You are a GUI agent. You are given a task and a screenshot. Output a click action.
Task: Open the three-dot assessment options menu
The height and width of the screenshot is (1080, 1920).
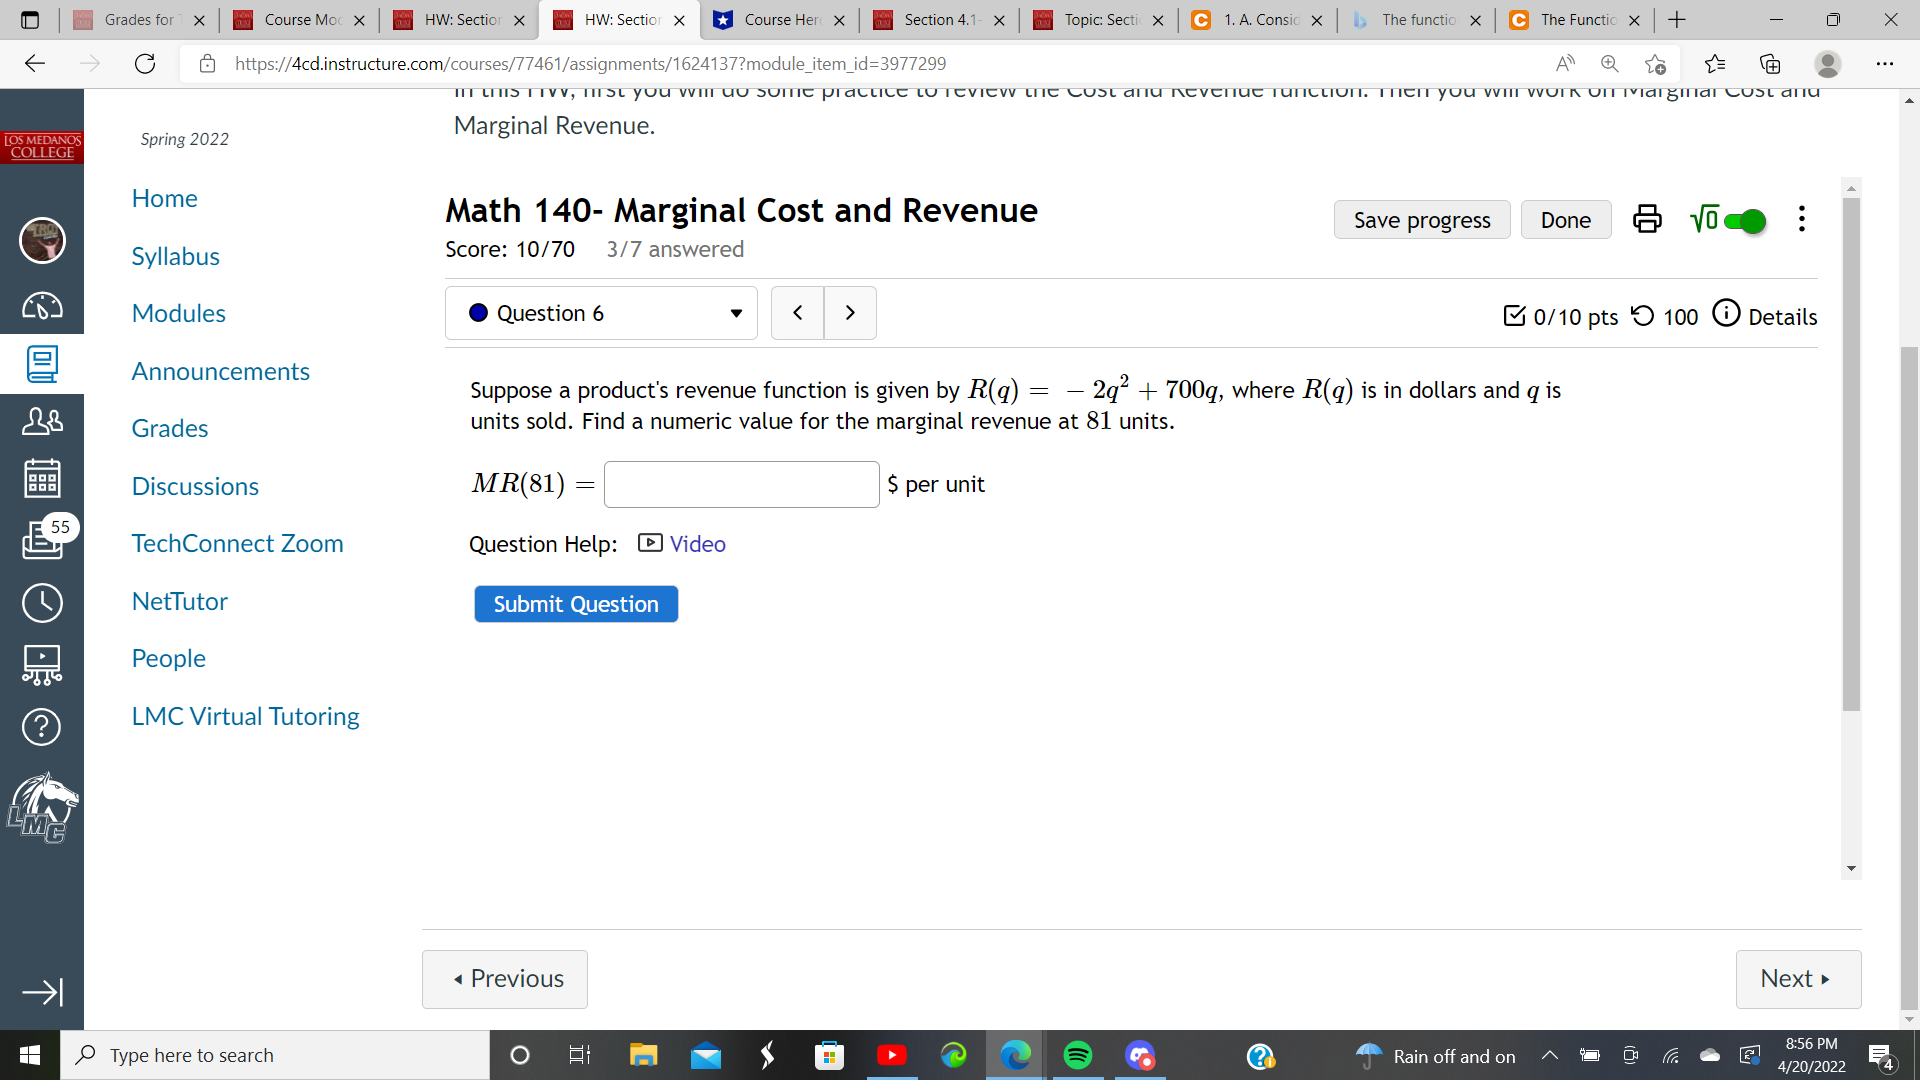tap(1801, 219)
